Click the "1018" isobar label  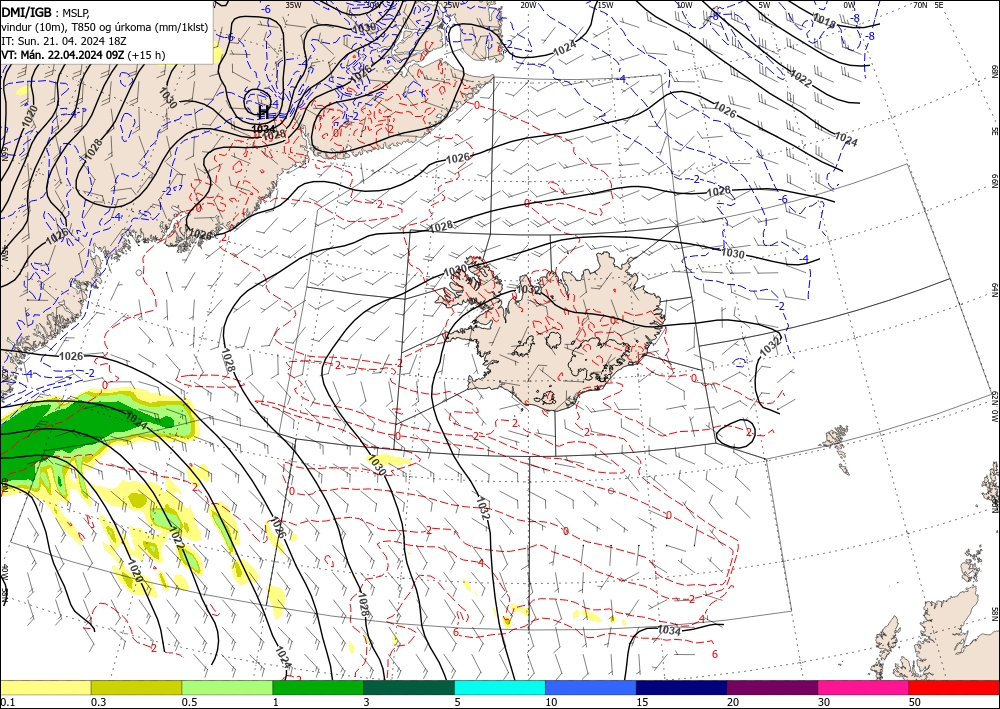[x=824, y=20]
